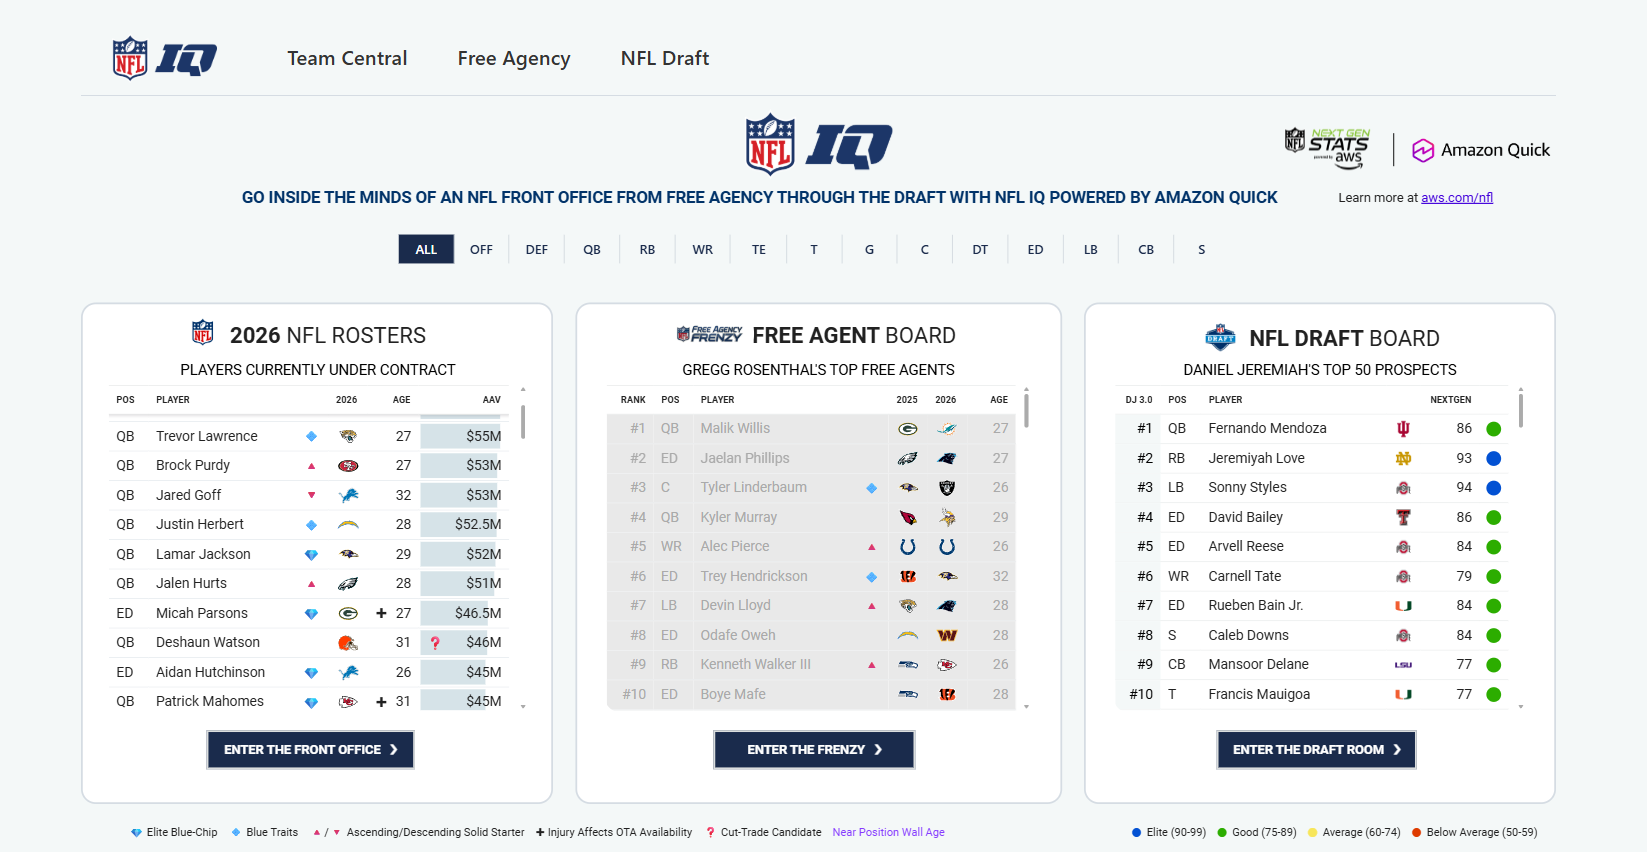Click the Indiana logo next to Fernando Mendoza
The width and height of the screenshot is (1647, 852).
[1403, 429]
